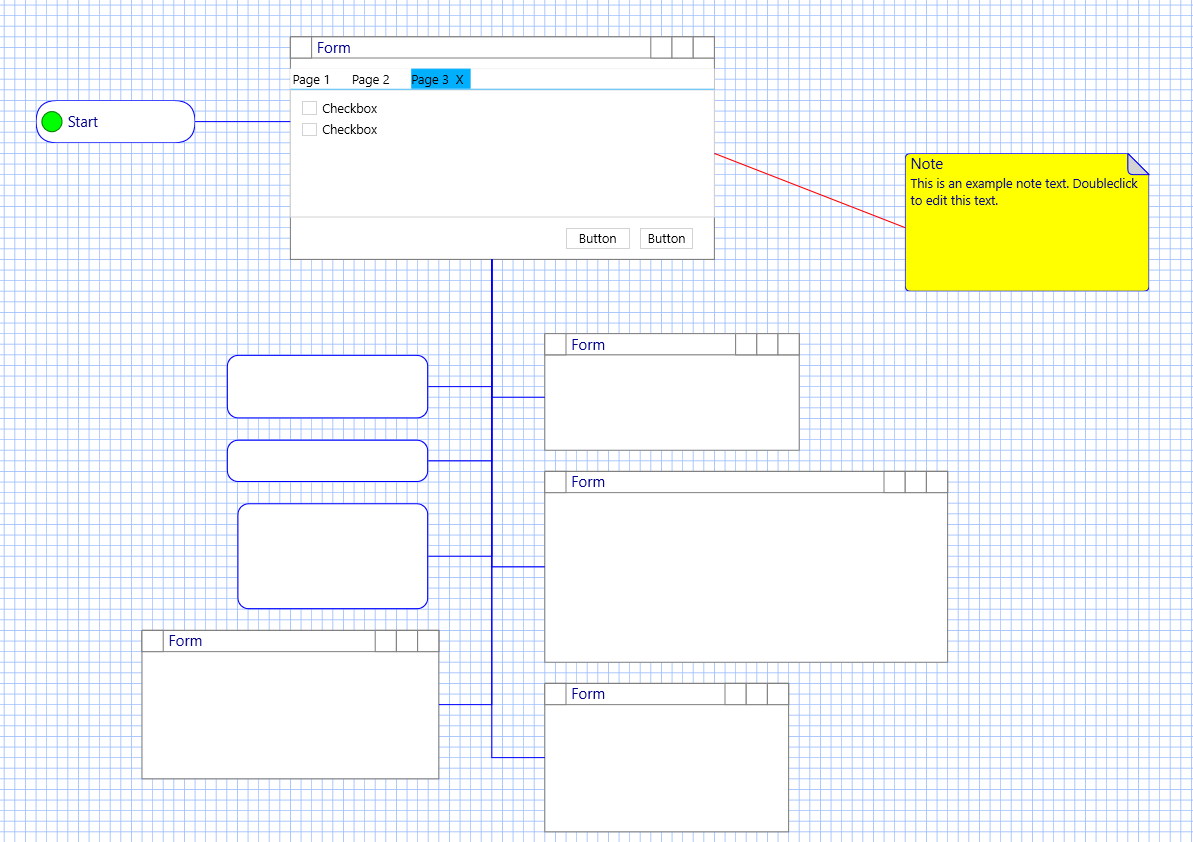Open the Page 2 tab
The width and height of the screenshot is (1193, 842).
coord(371,79)
